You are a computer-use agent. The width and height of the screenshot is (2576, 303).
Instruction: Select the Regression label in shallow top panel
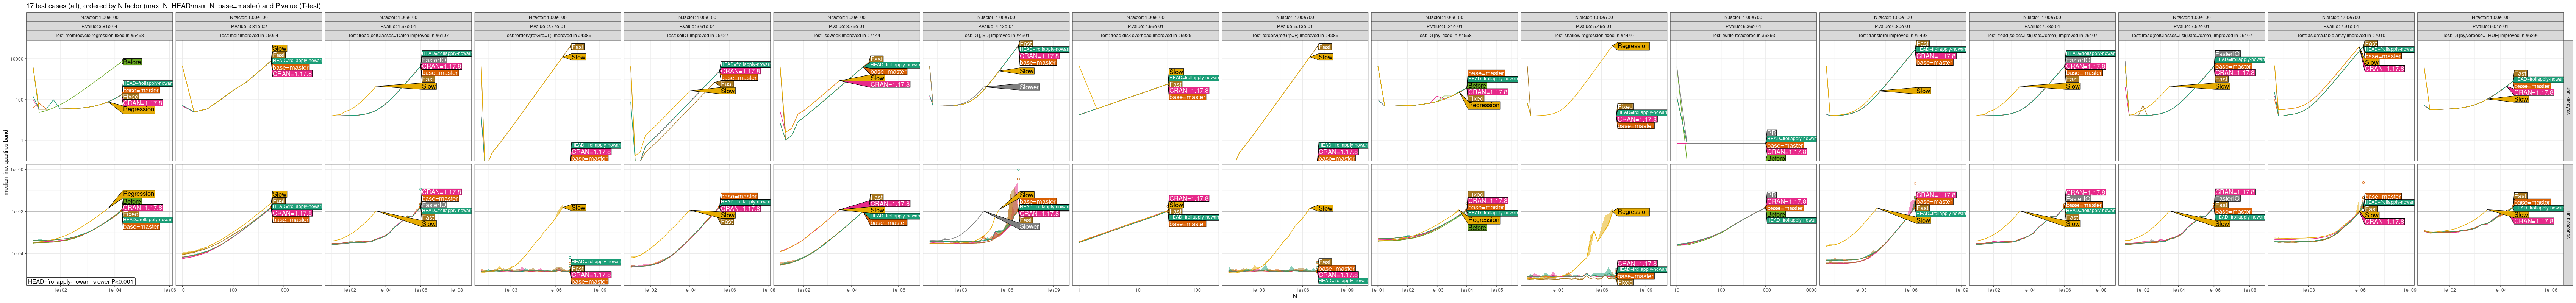(x=1632, y=46)
